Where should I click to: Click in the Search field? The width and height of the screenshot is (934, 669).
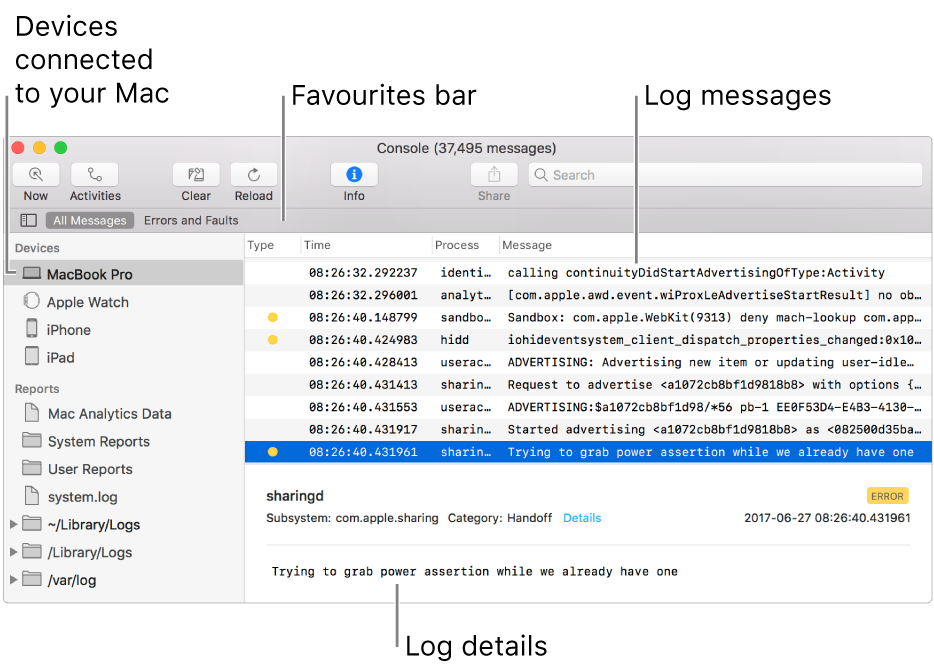725,175
